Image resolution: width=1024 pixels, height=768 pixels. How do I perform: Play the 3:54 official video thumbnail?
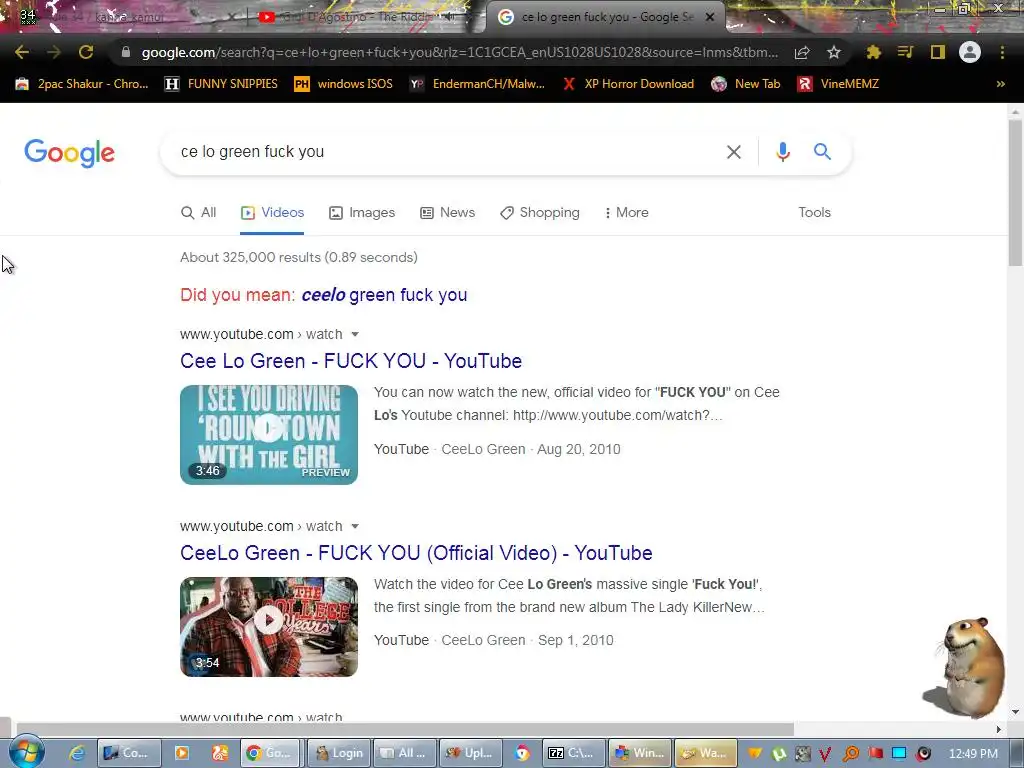point(269,627)
